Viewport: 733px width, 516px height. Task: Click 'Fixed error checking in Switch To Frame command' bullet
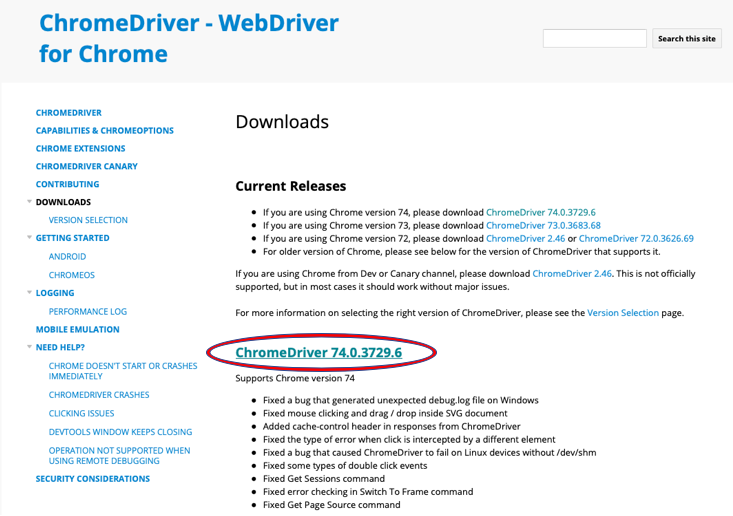click(368, 492)
